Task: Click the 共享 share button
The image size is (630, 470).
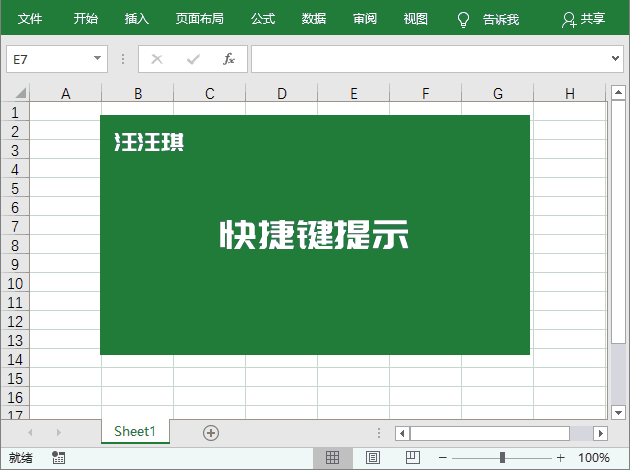Action: pyautogui.click(x=583, y=19)
